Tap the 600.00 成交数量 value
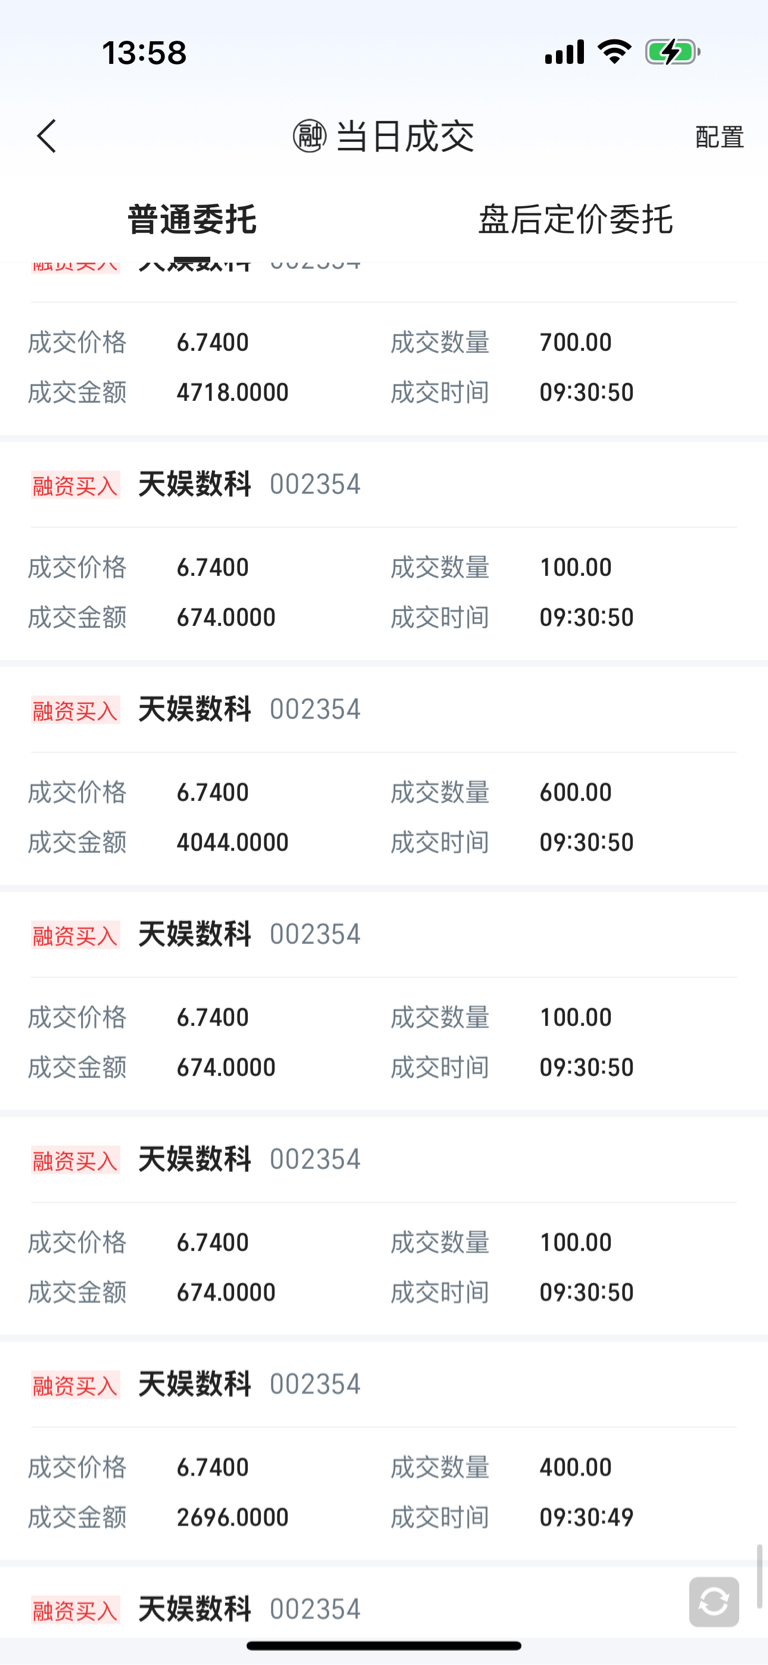768x1665 pixels. click(x=575, y=792)
